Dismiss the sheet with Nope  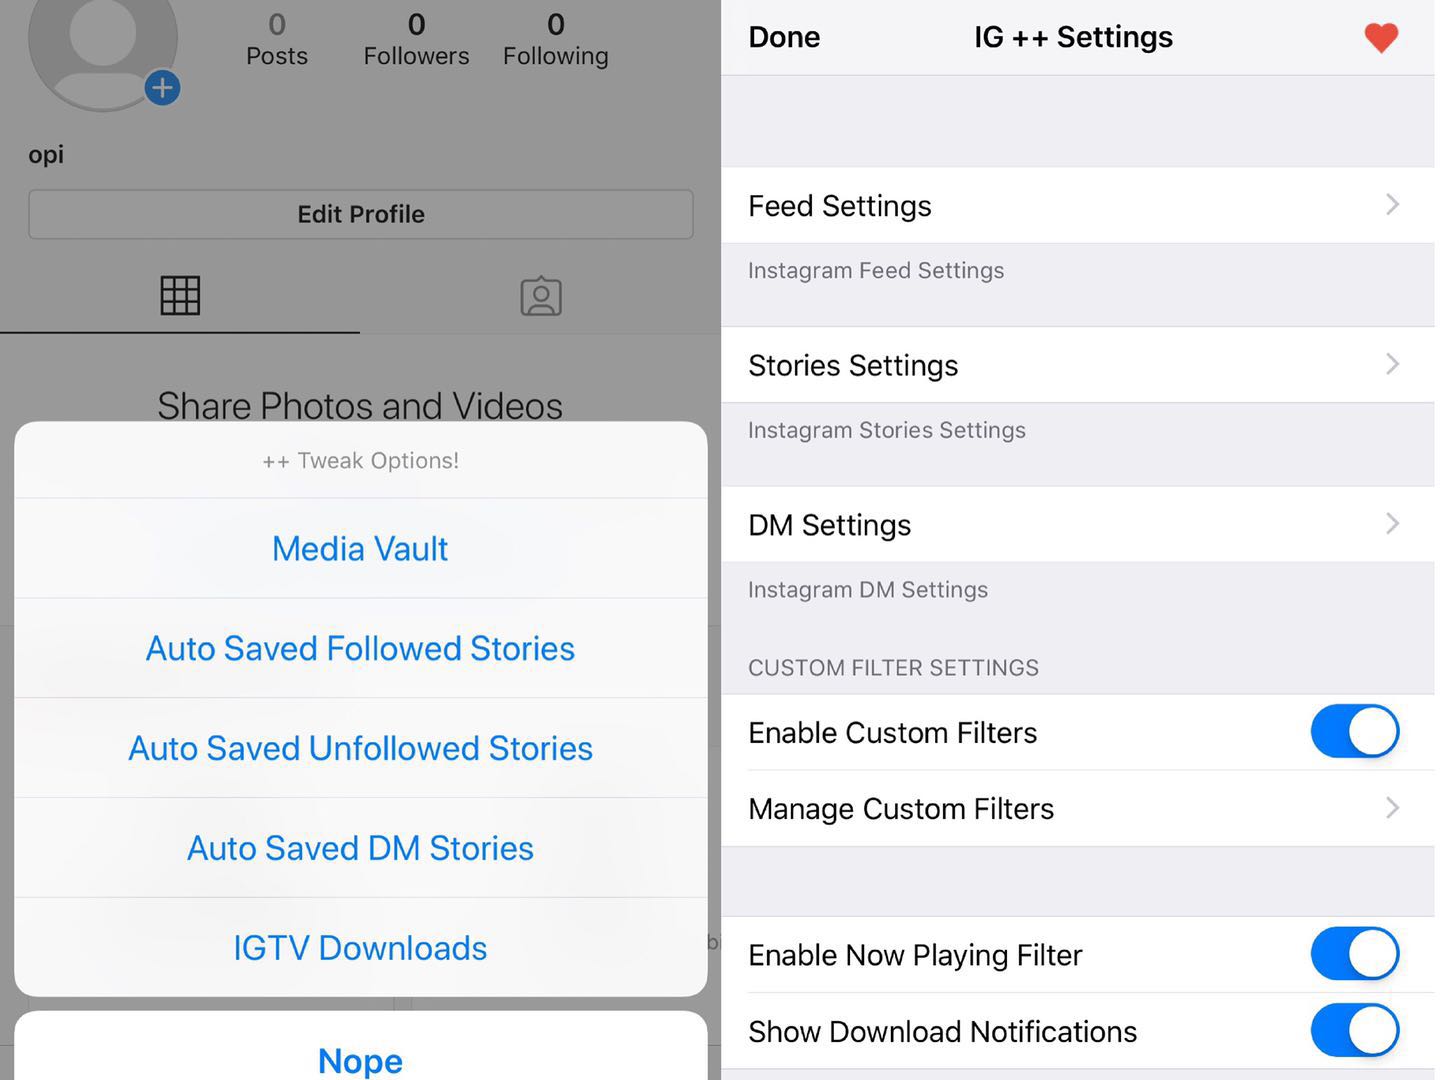(360, 1046)
